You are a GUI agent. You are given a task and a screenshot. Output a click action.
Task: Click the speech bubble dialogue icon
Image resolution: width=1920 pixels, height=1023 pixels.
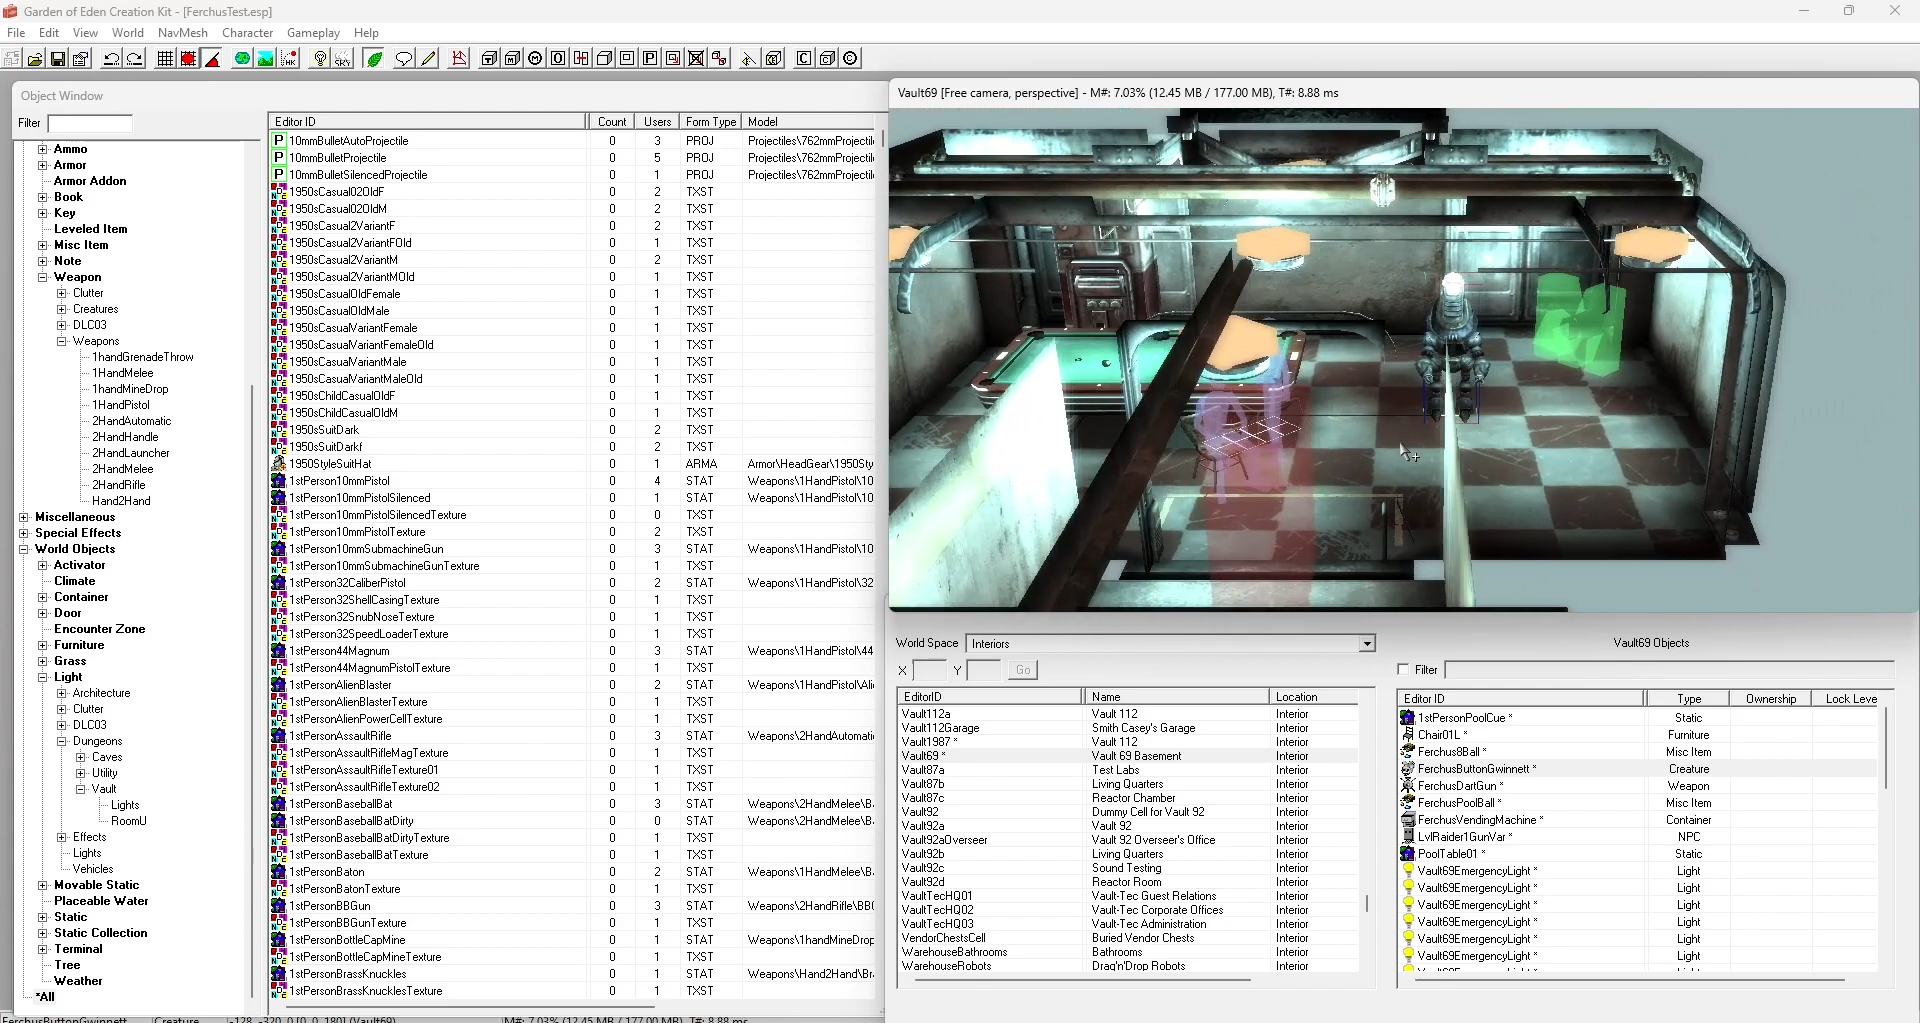(404, 59)
